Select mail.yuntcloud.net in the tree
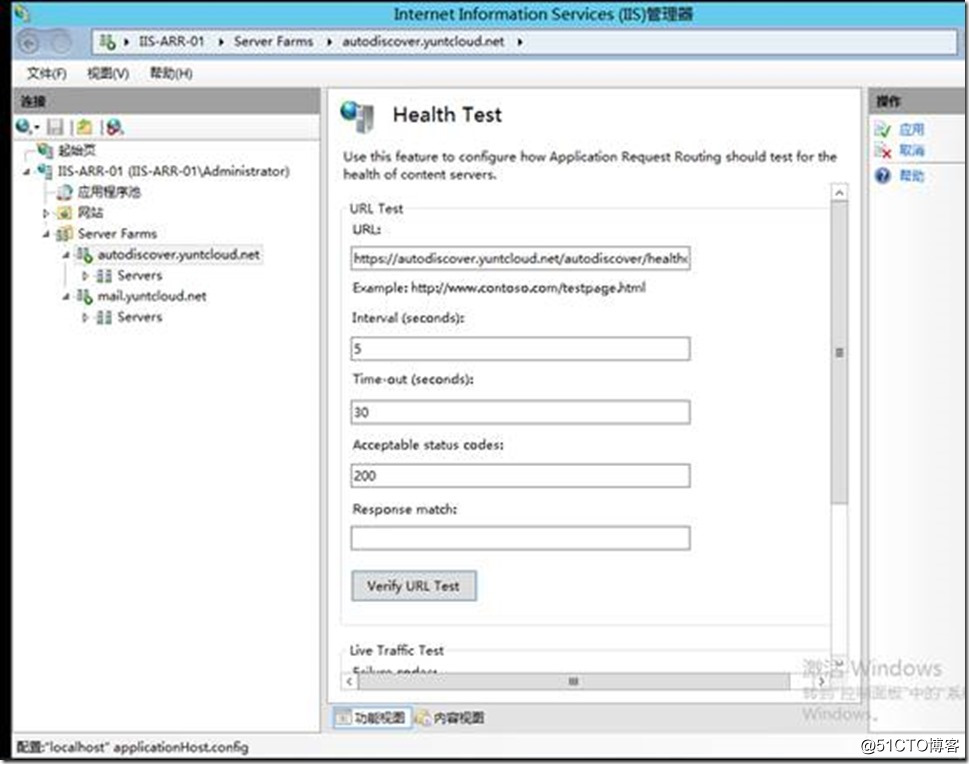 [152, 296]
